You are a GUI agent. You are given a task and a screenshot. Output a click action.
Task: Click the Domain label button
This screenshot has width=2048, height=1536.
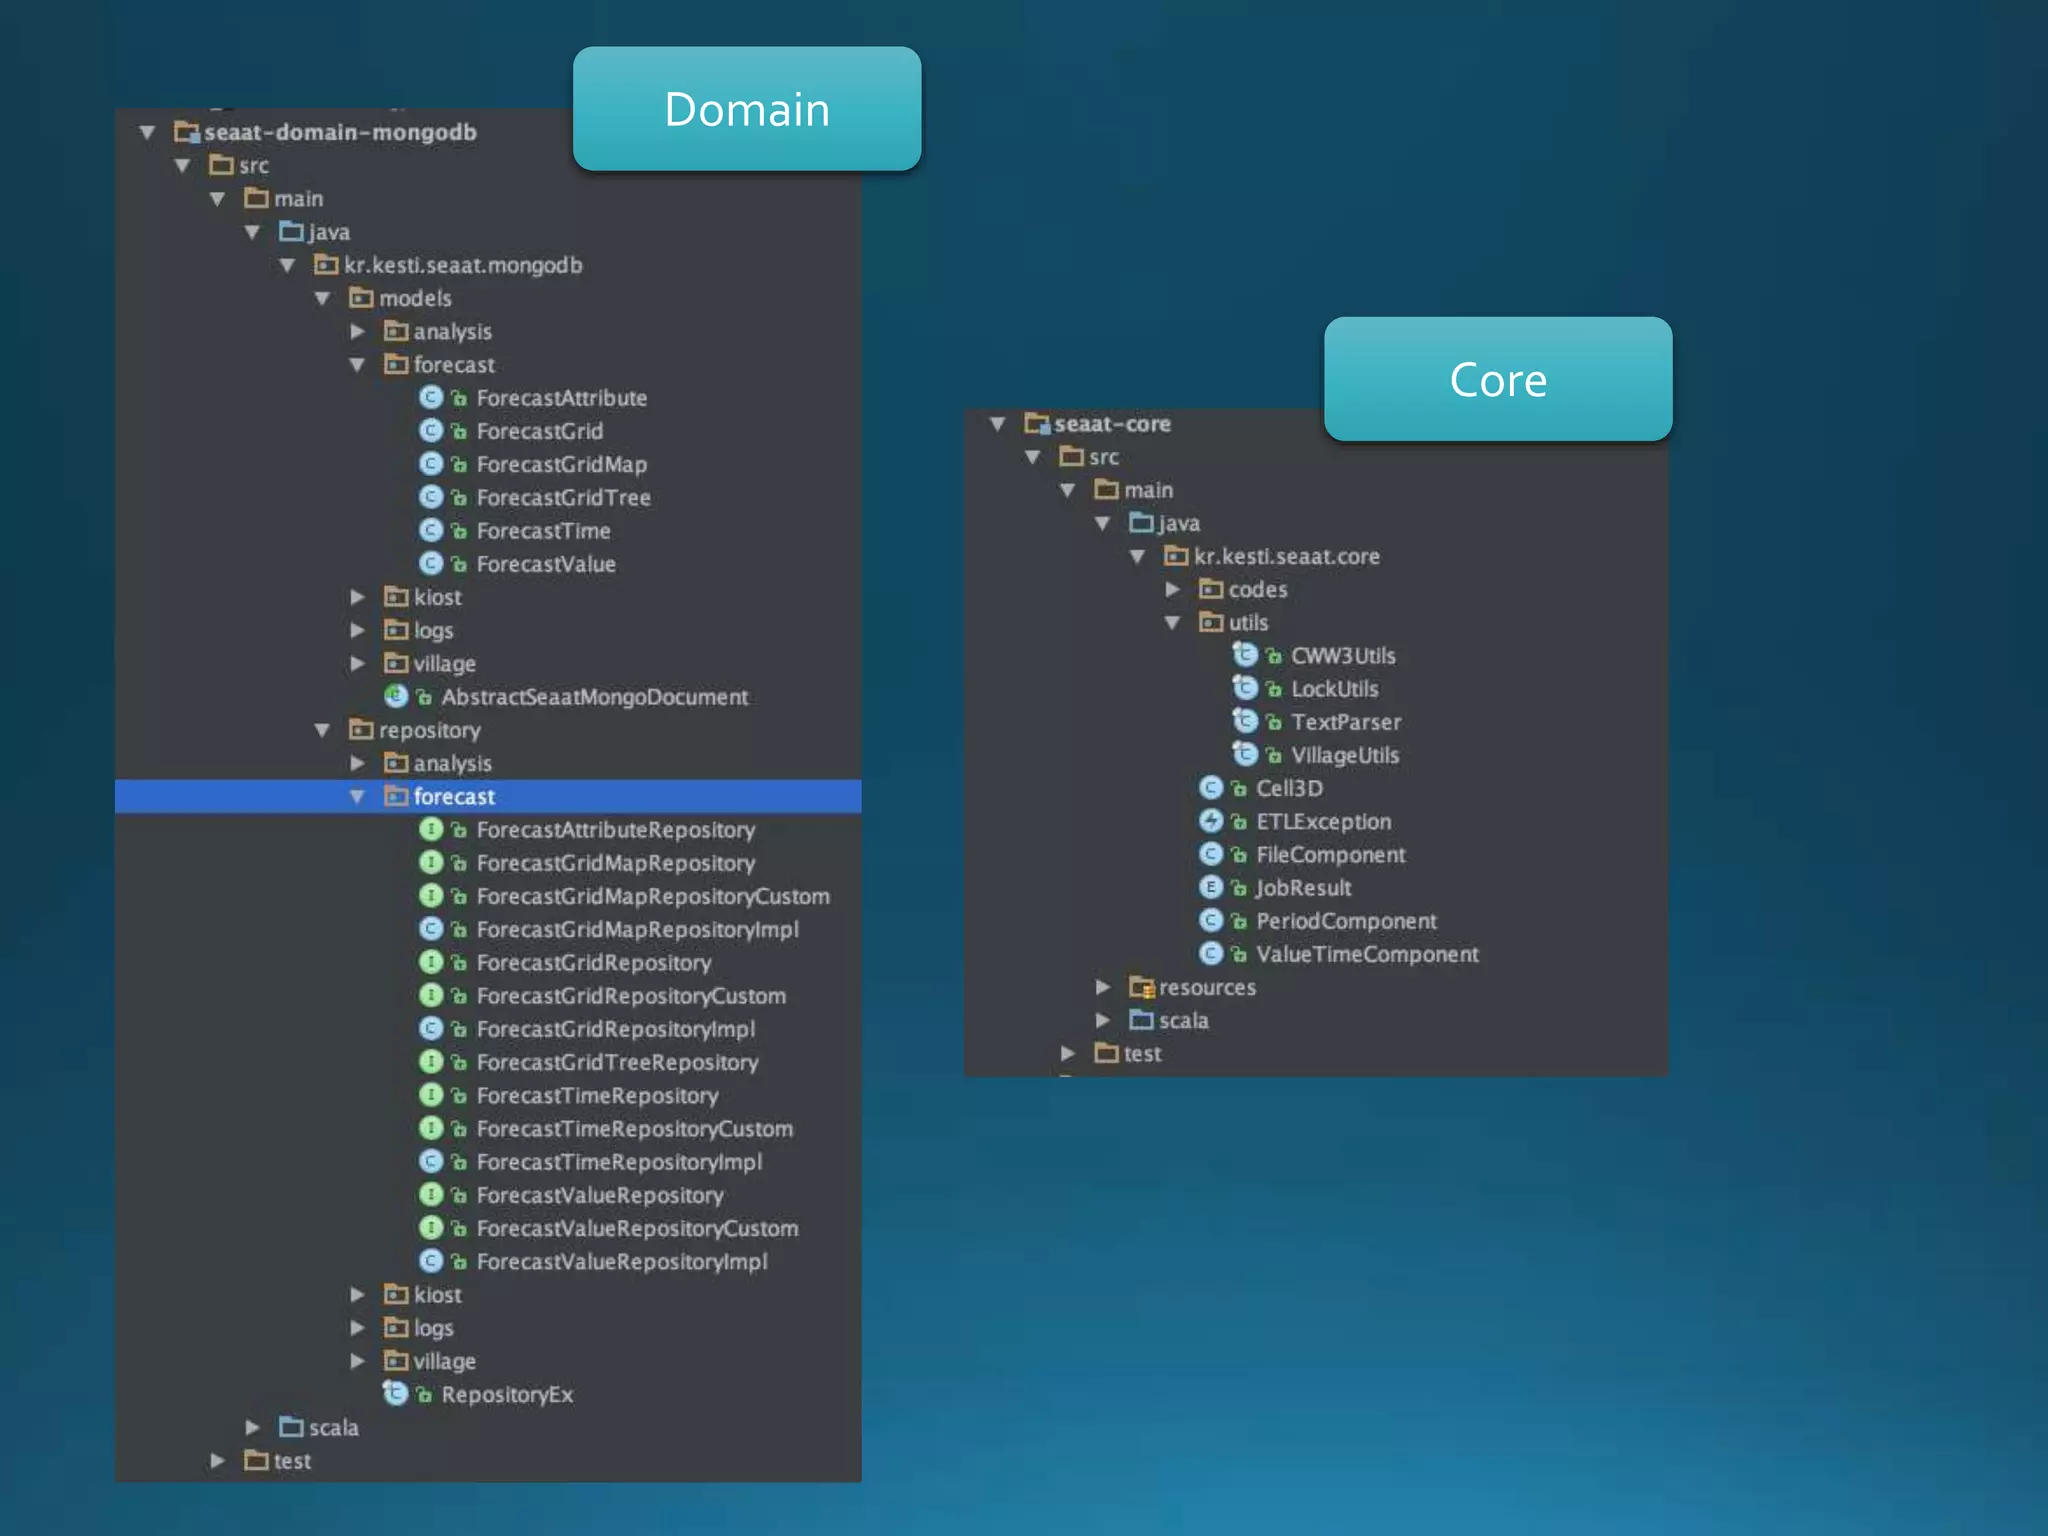[746, 109]
